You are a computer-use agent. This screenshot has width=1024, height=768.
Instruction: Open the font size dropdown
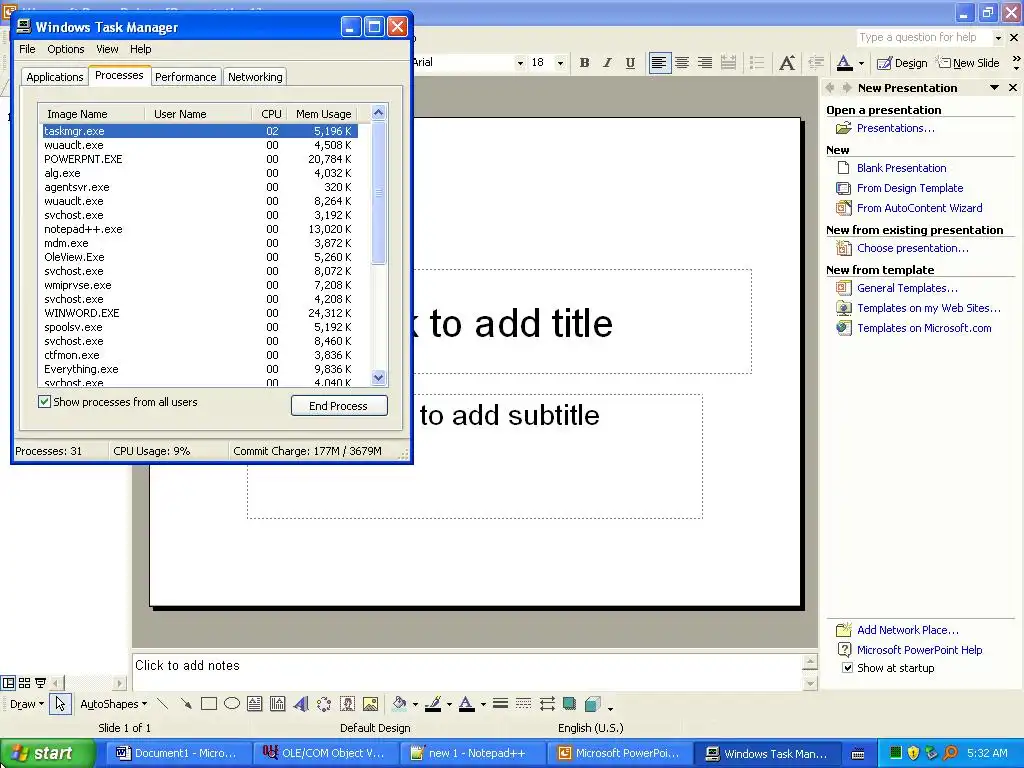560,63
